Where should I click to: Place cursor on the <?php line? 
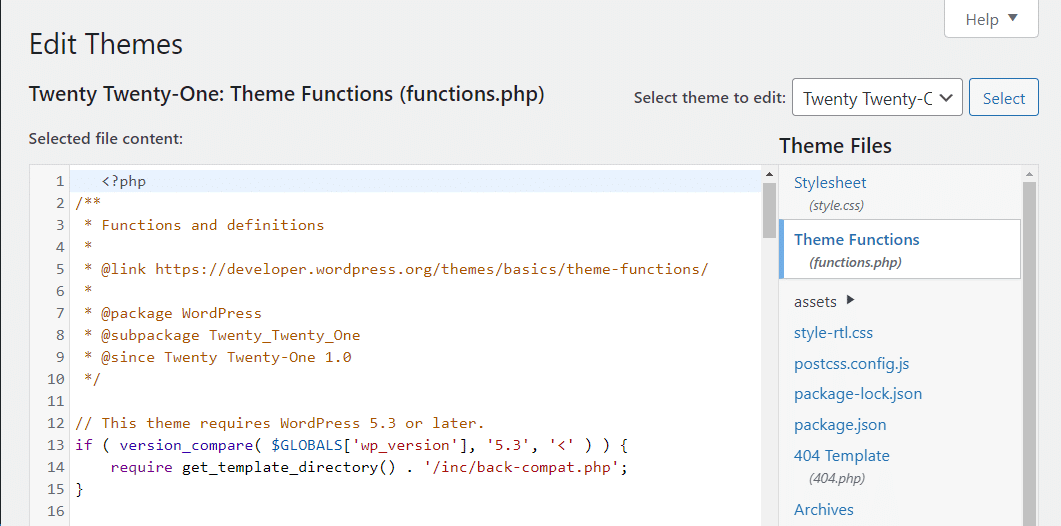[124, 182]
